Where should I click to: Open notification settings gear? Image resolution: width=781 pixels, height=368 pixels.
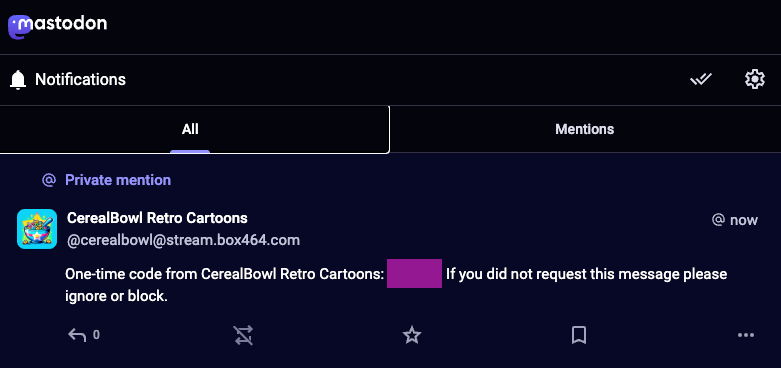[x=755, y=79]
